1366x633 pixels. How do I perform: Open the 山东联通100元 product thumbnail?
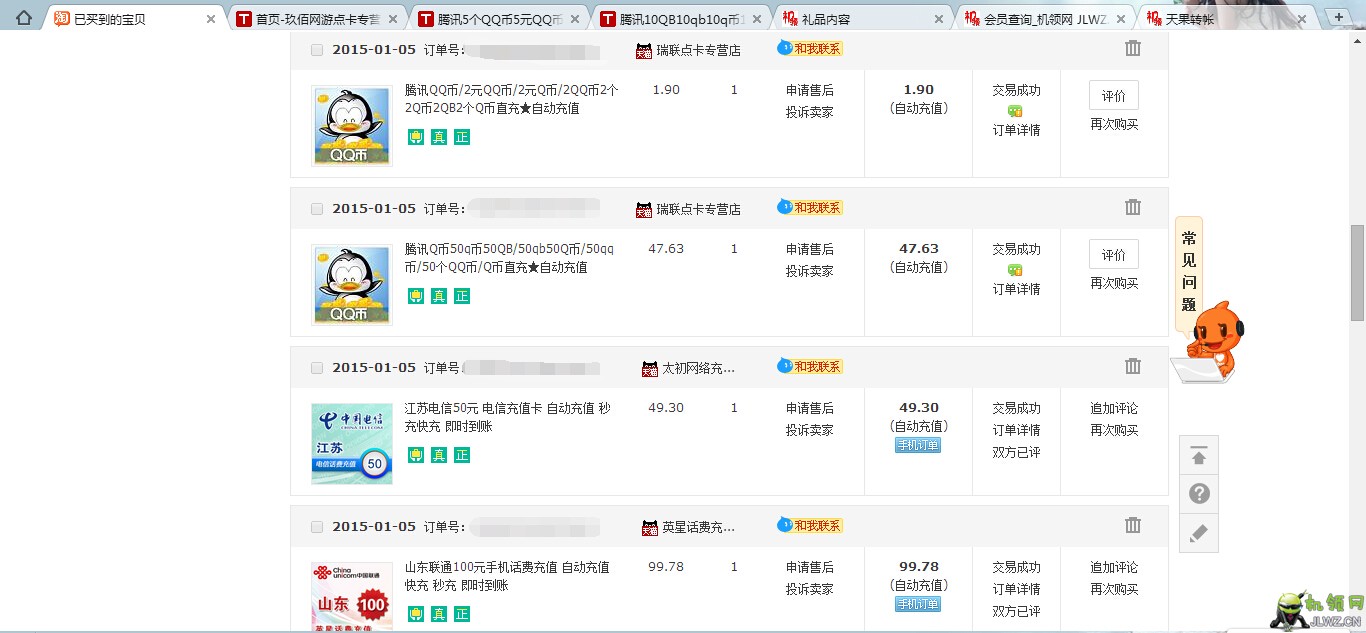pyautogui.click(x=352, y=597)
